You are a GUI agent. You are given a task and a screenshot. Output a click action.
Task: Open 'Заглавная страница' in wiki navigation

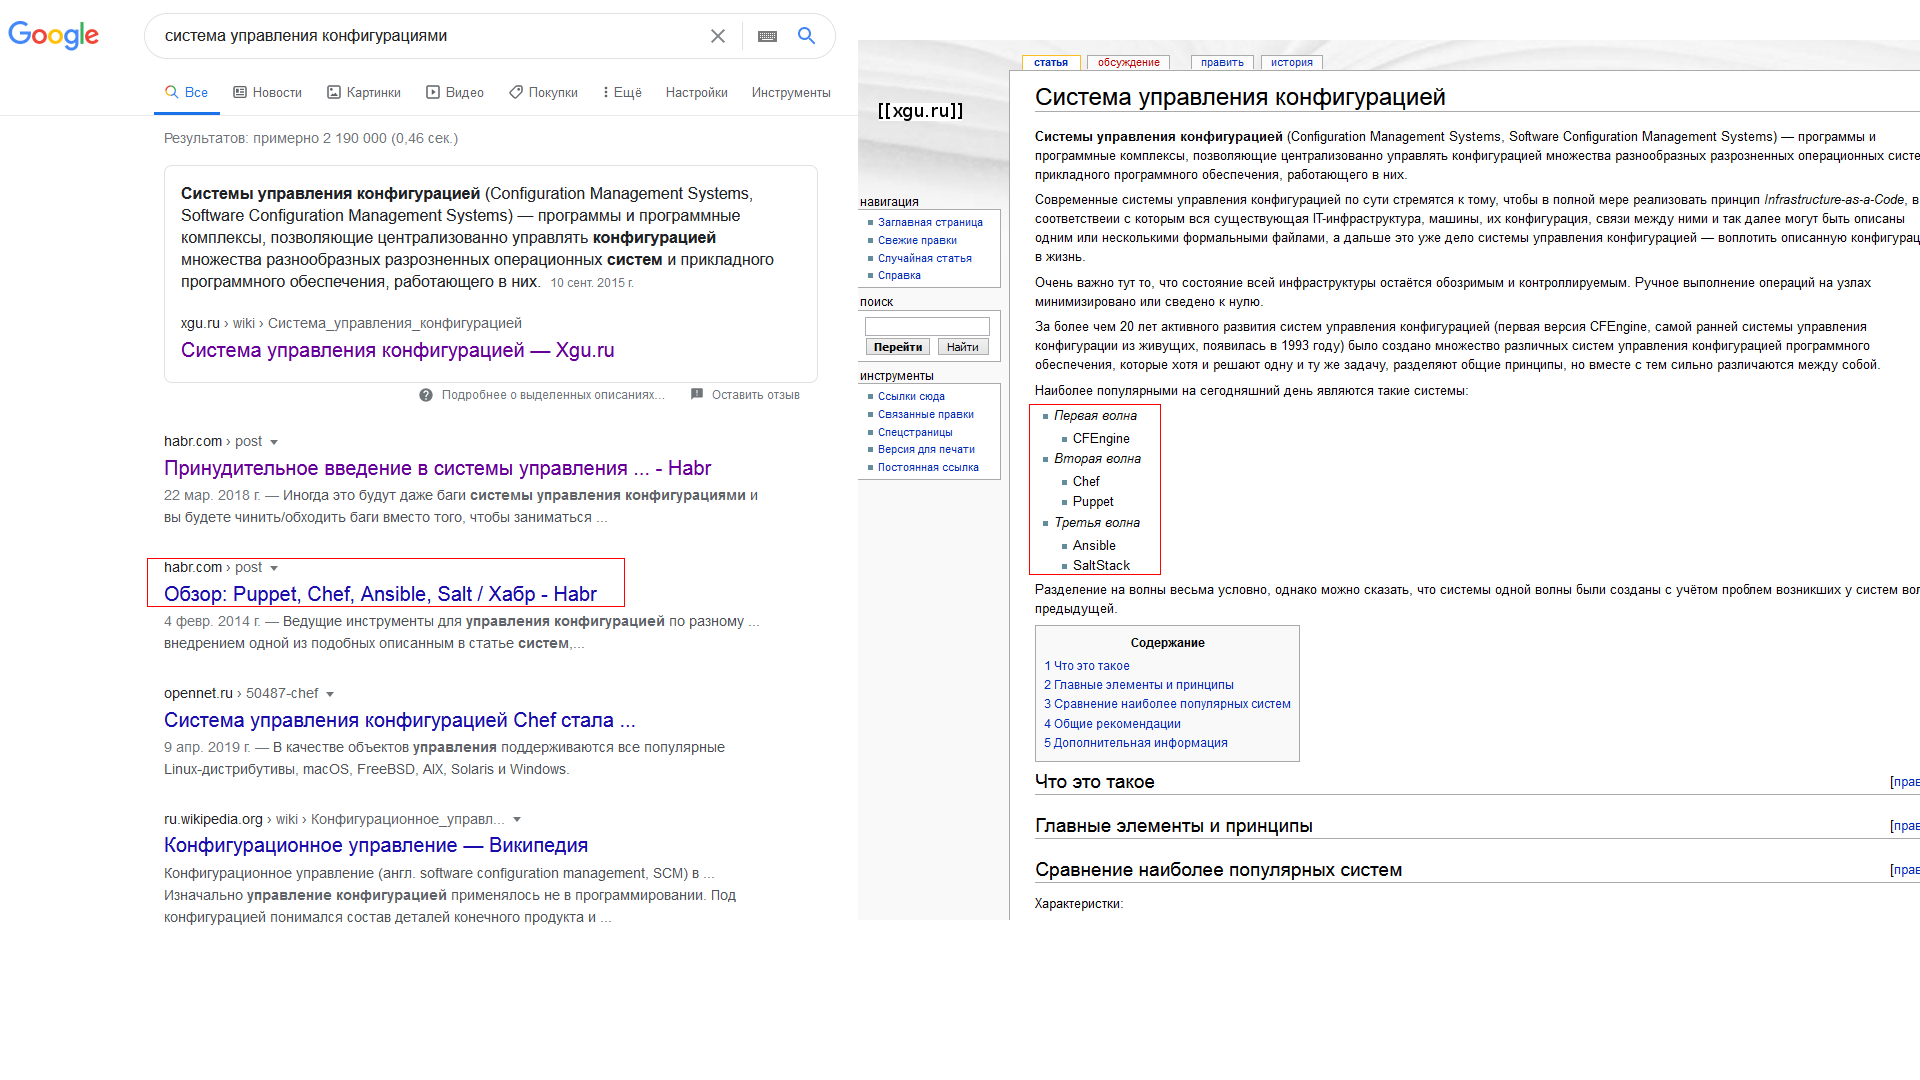click(930, 222)
